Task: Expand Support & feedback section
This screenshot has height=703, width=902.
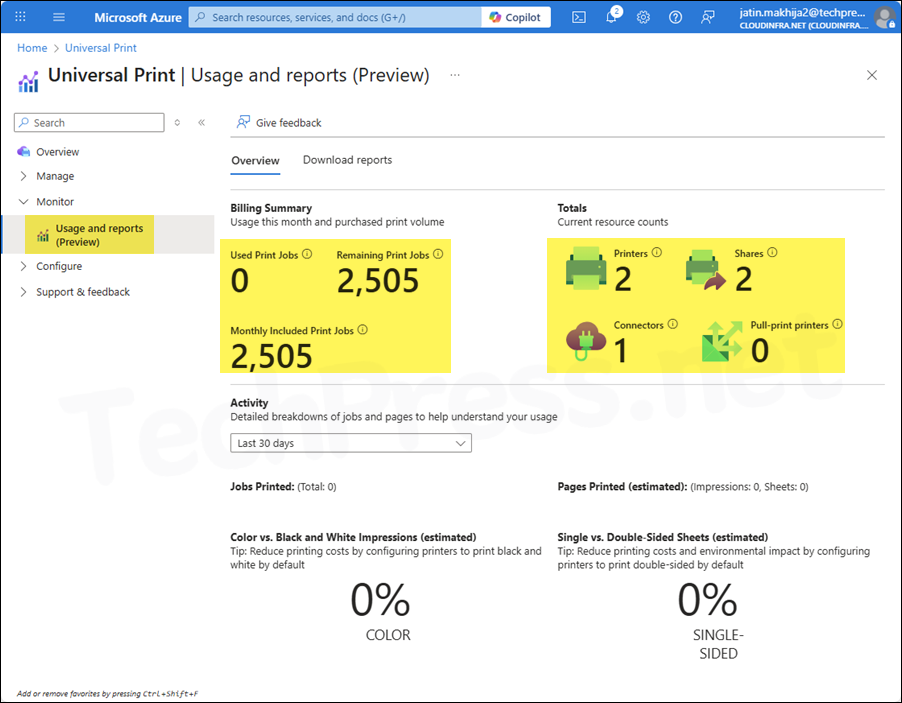Action: click(83, 292)
